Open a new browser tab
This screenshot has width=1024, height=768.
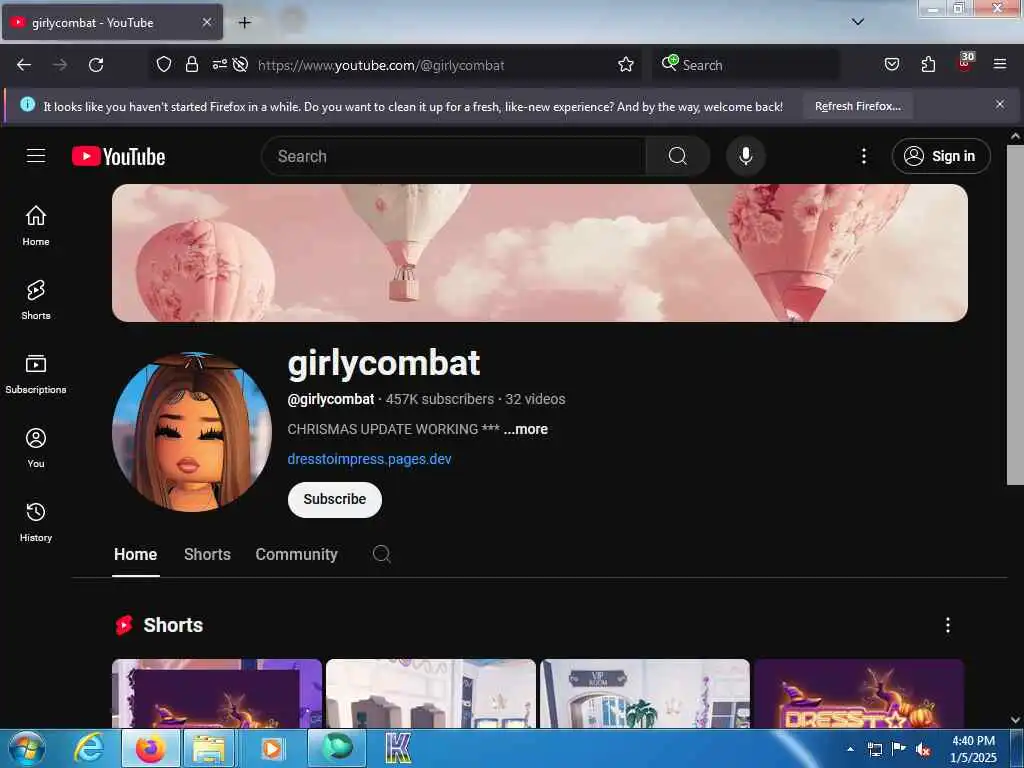pyautogui.click(x=245, y=23)
